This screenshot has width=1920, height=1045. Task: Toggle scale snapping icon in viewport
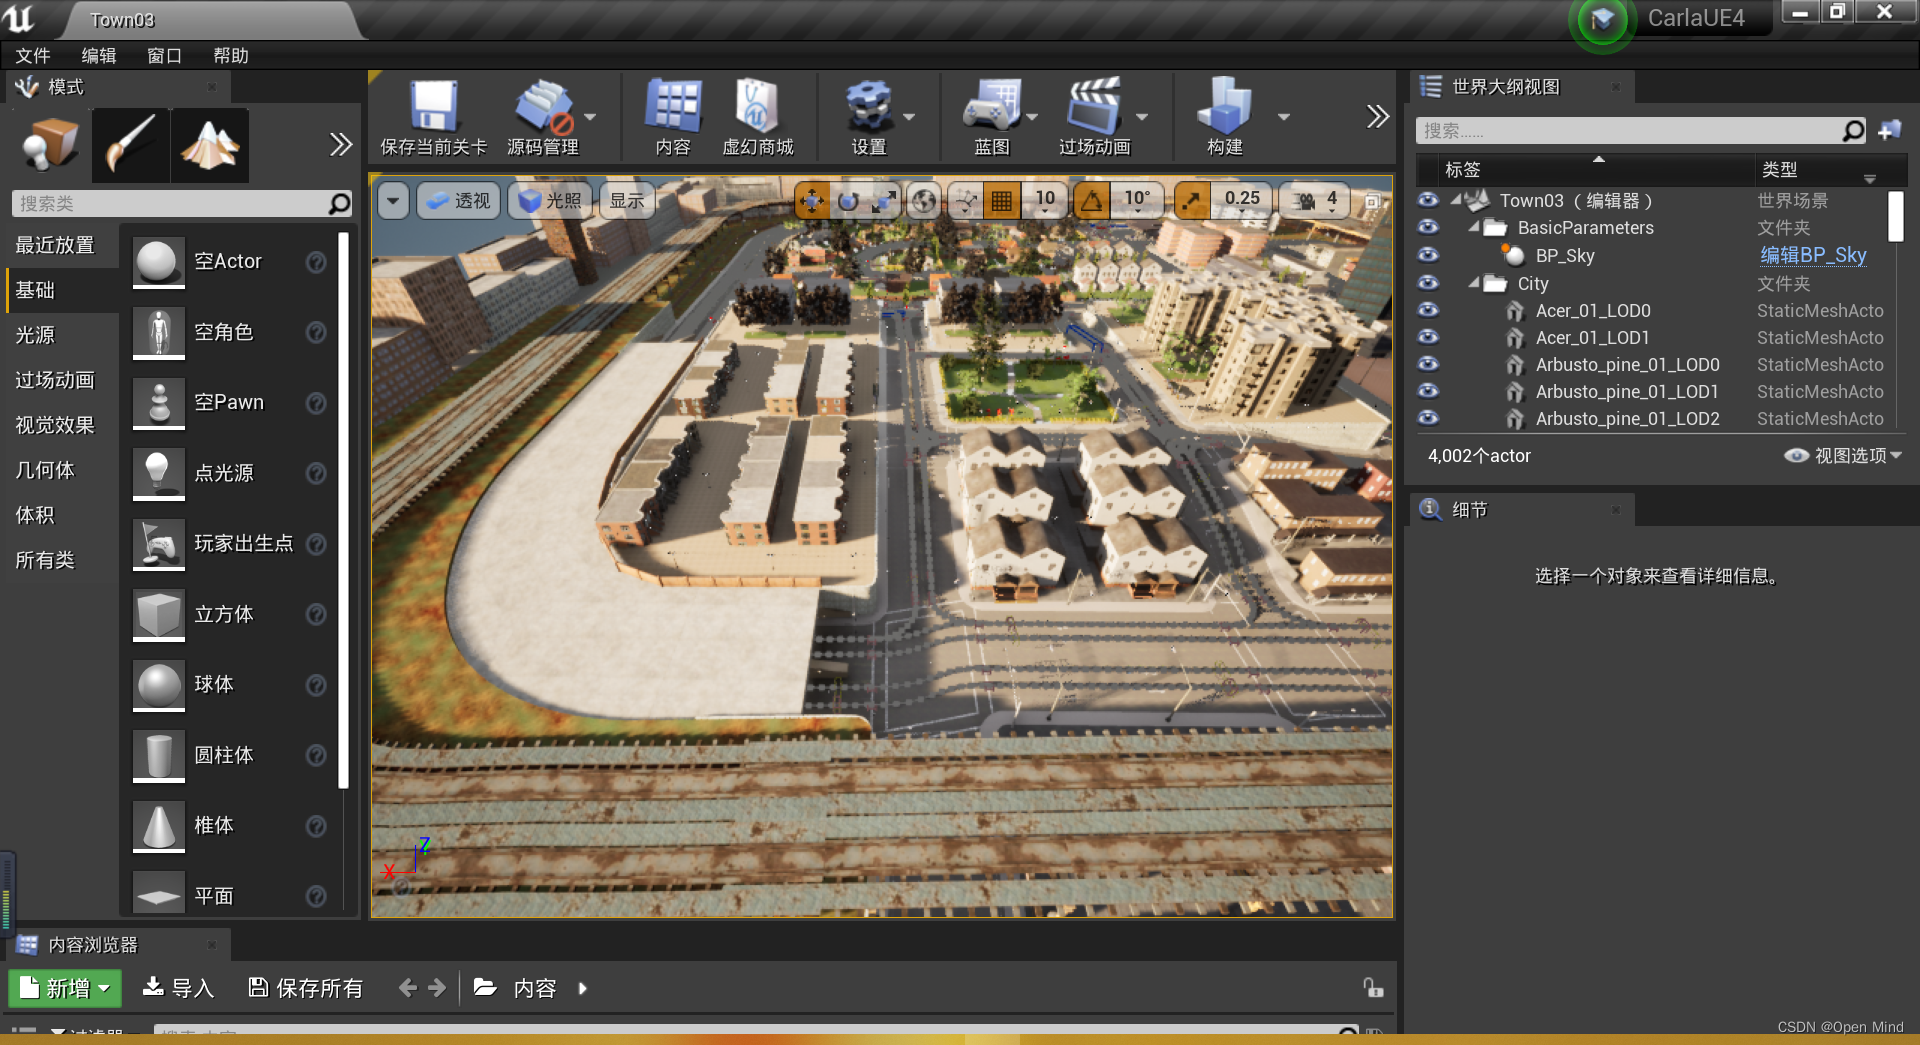1192,201
